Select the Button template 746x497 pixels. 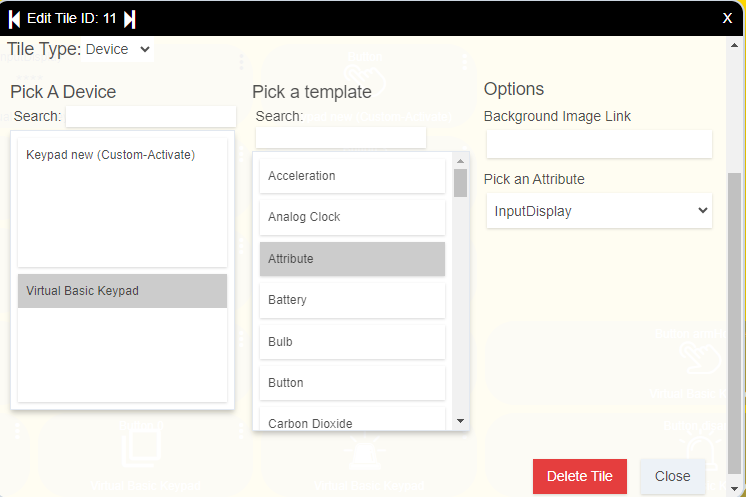(352, 383)
